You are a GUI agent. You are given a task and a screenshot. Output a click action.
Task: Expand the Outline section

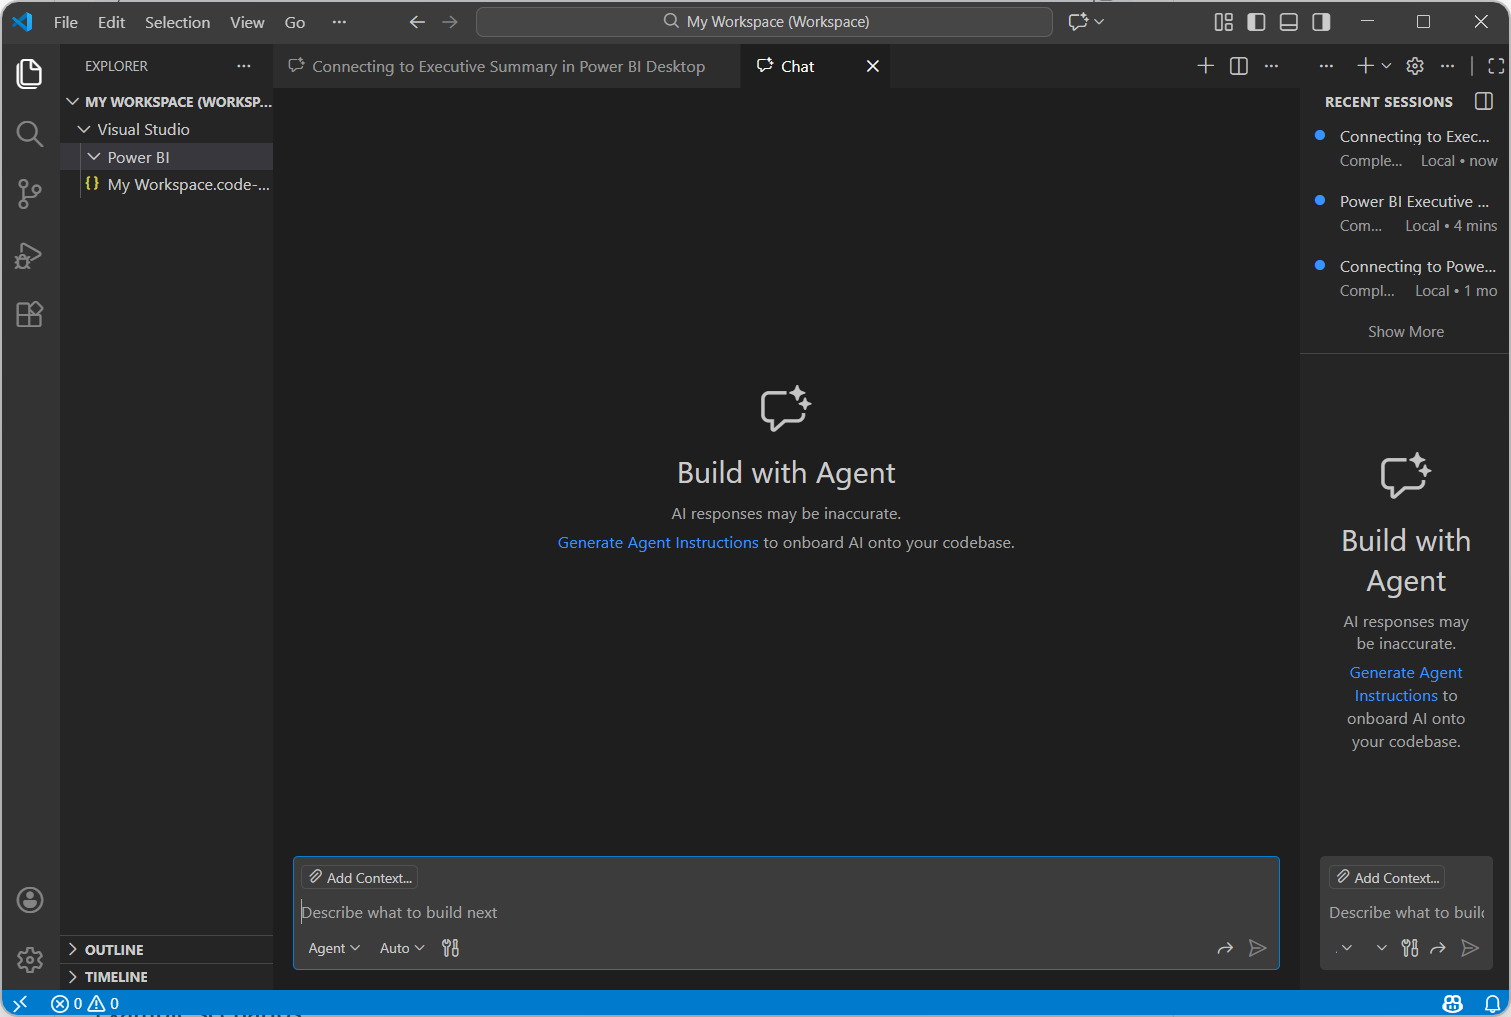point(114,950)
